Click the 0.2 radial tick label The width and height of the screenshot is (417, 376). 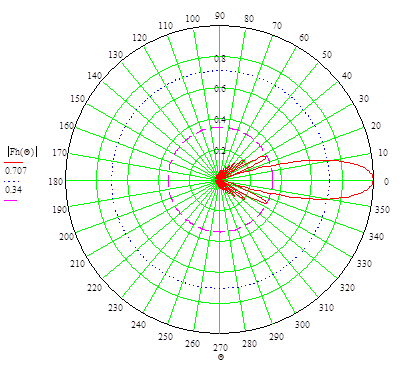(x=220, y=151)
